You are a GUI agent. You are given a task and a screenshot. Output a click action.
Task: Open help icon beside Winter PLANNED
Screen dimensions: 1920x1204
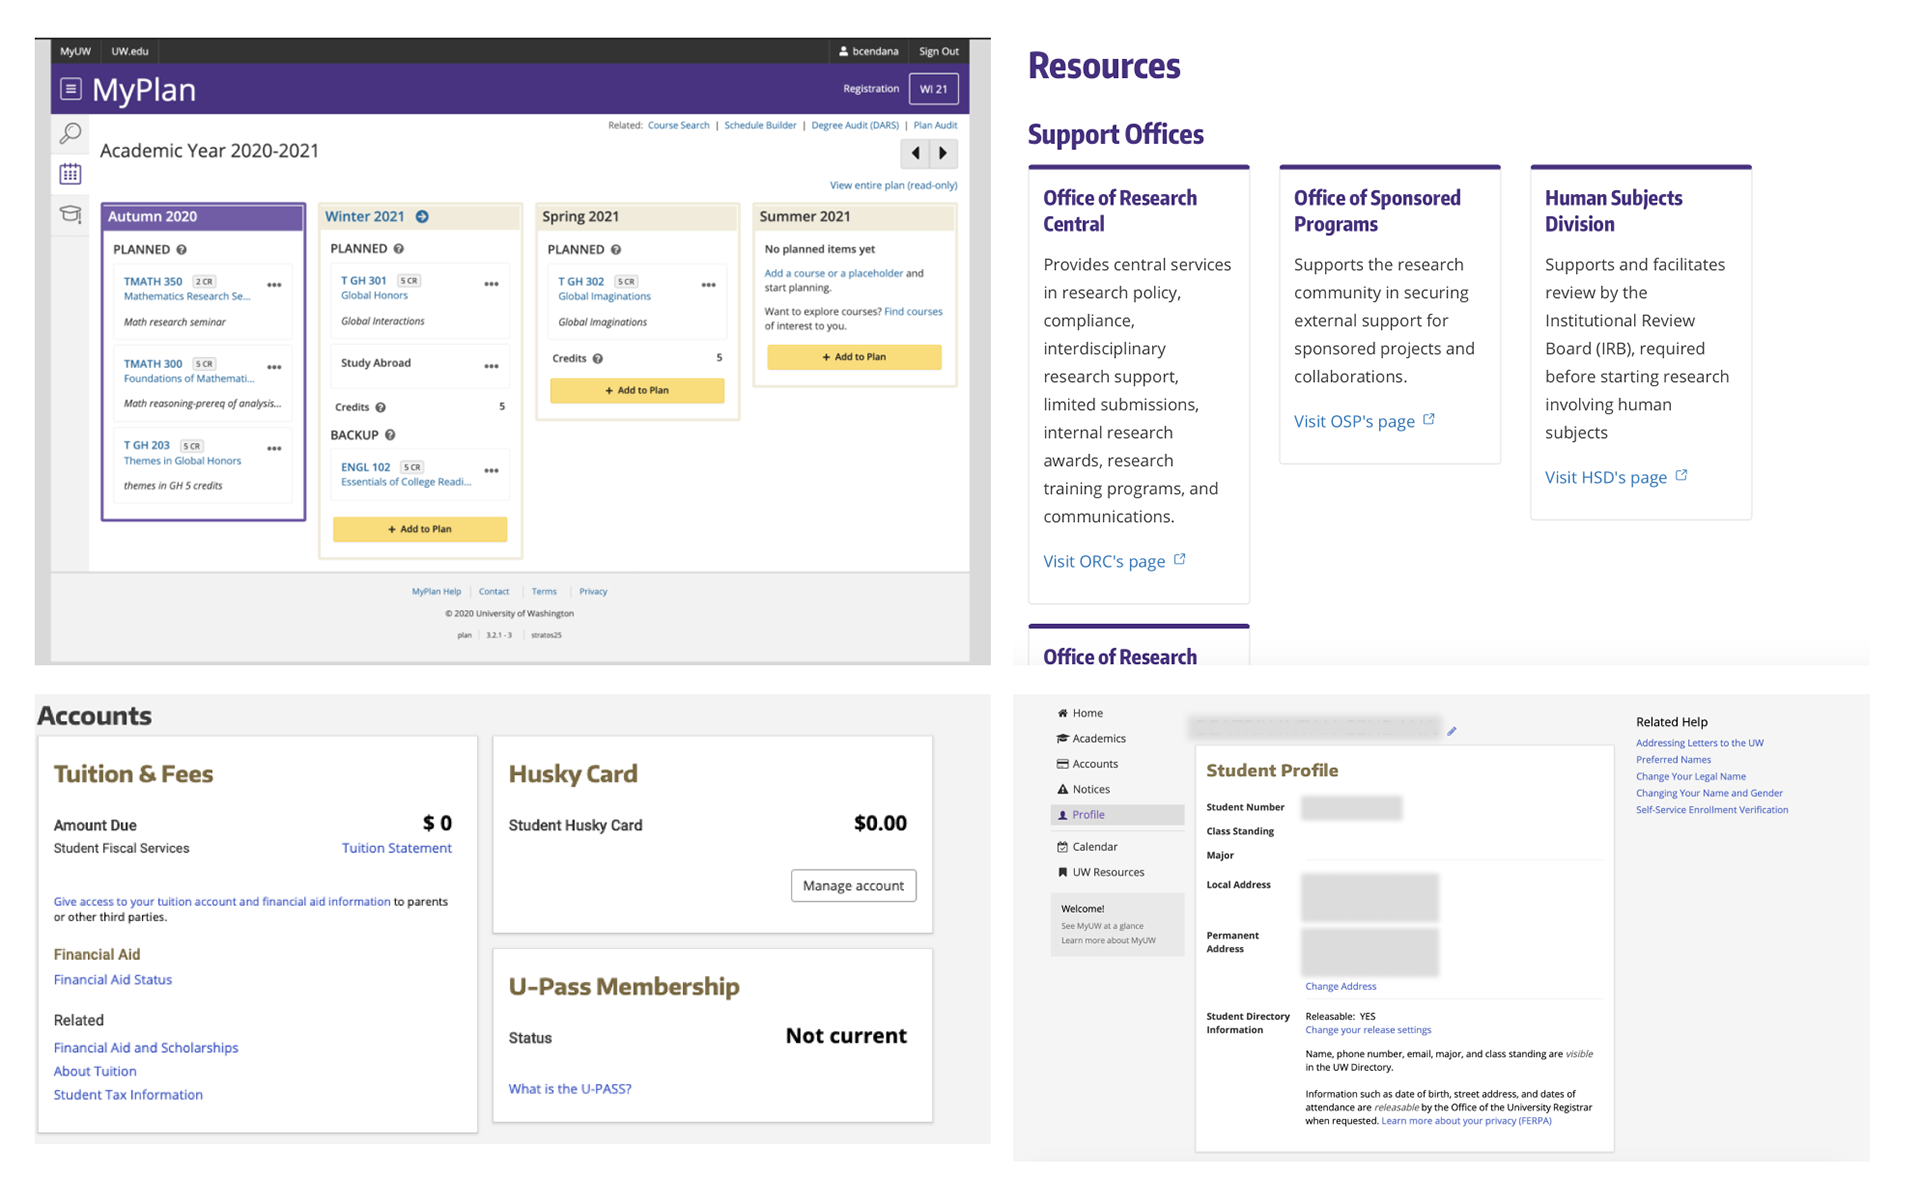398,248
